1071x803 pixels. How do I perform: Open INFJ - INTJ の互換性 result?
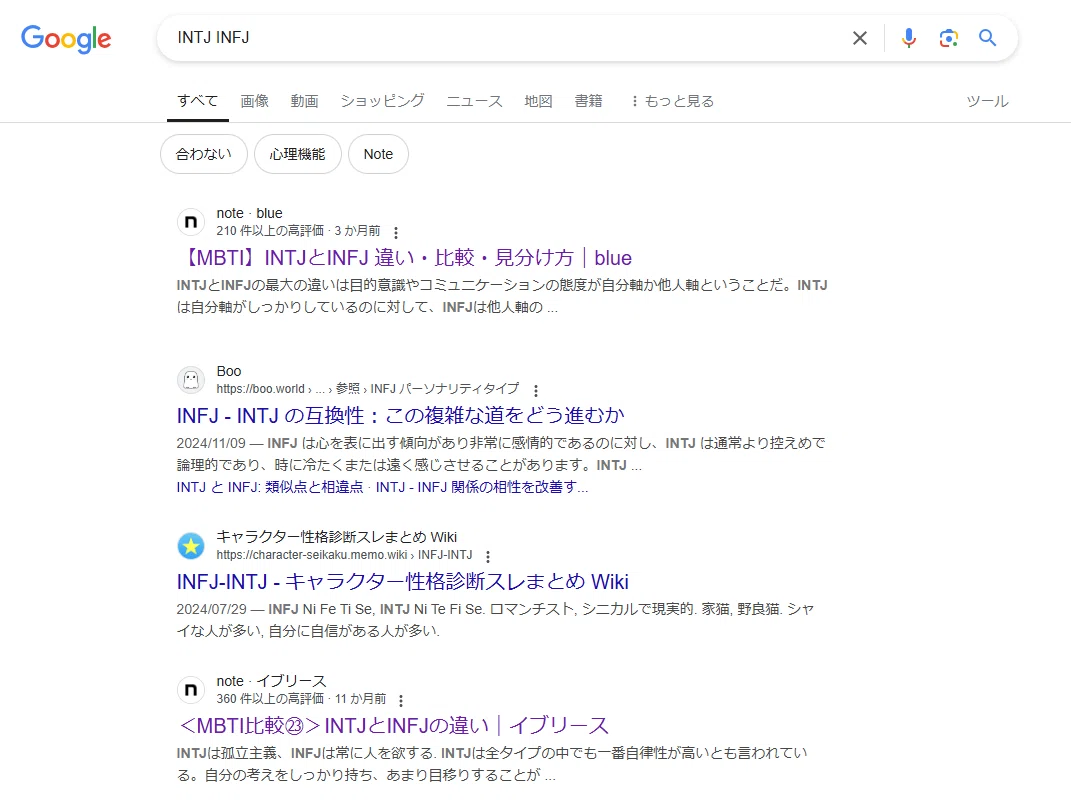(x=400, y=416)
